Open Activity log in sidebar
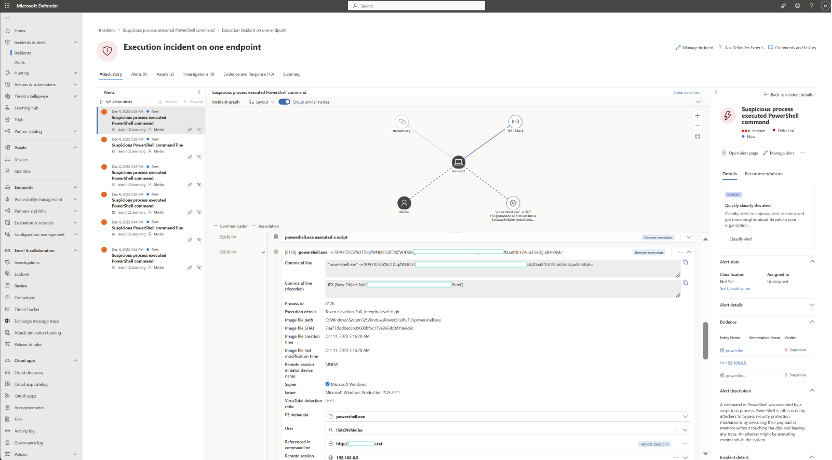This screenshot has height=460, width=832. 24,431
